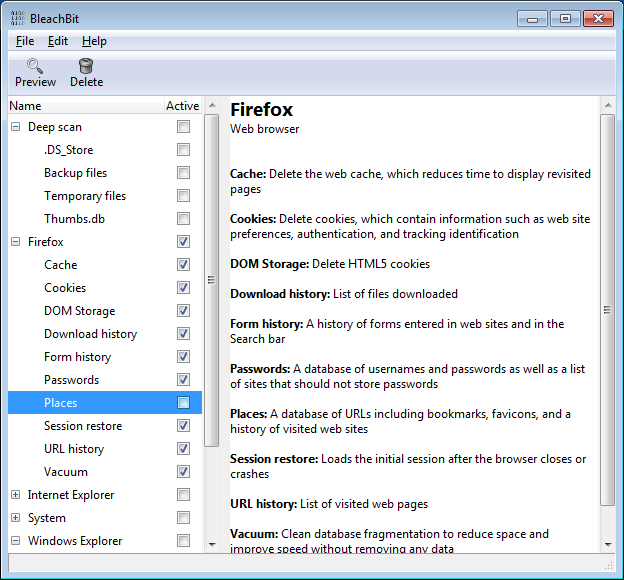
Task: Expand the System tree node
Action: pos(16,518)
